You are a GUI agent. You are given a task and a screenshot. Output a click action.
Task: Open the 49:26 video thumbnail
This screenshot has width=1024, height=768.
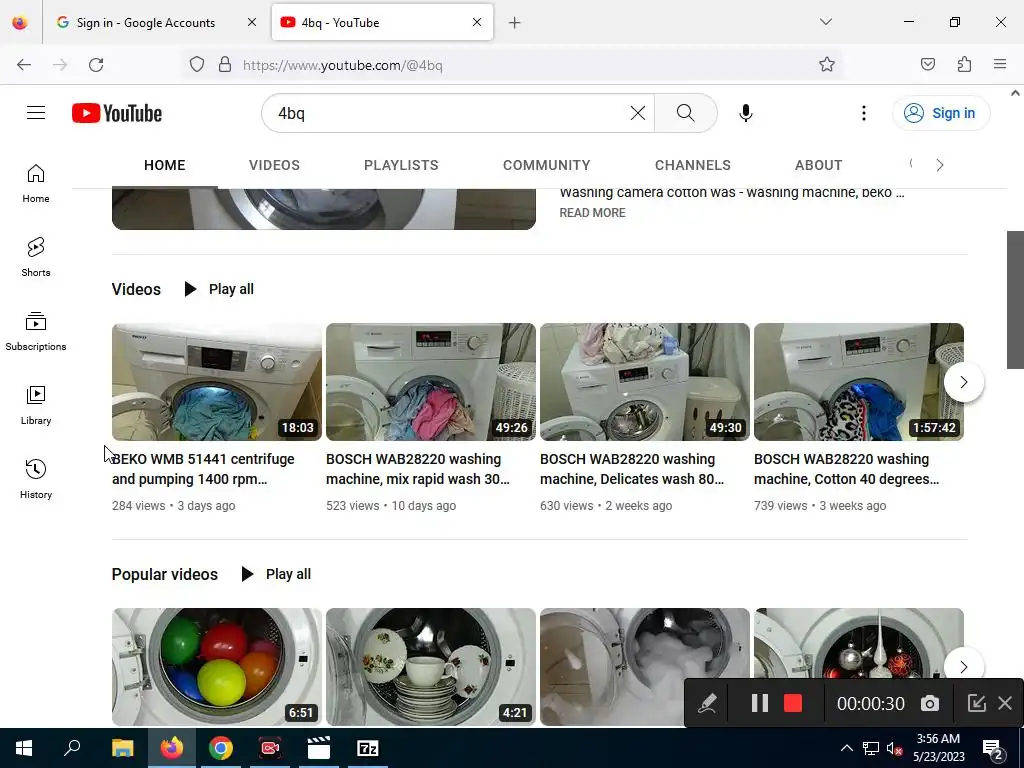point(431,382)
